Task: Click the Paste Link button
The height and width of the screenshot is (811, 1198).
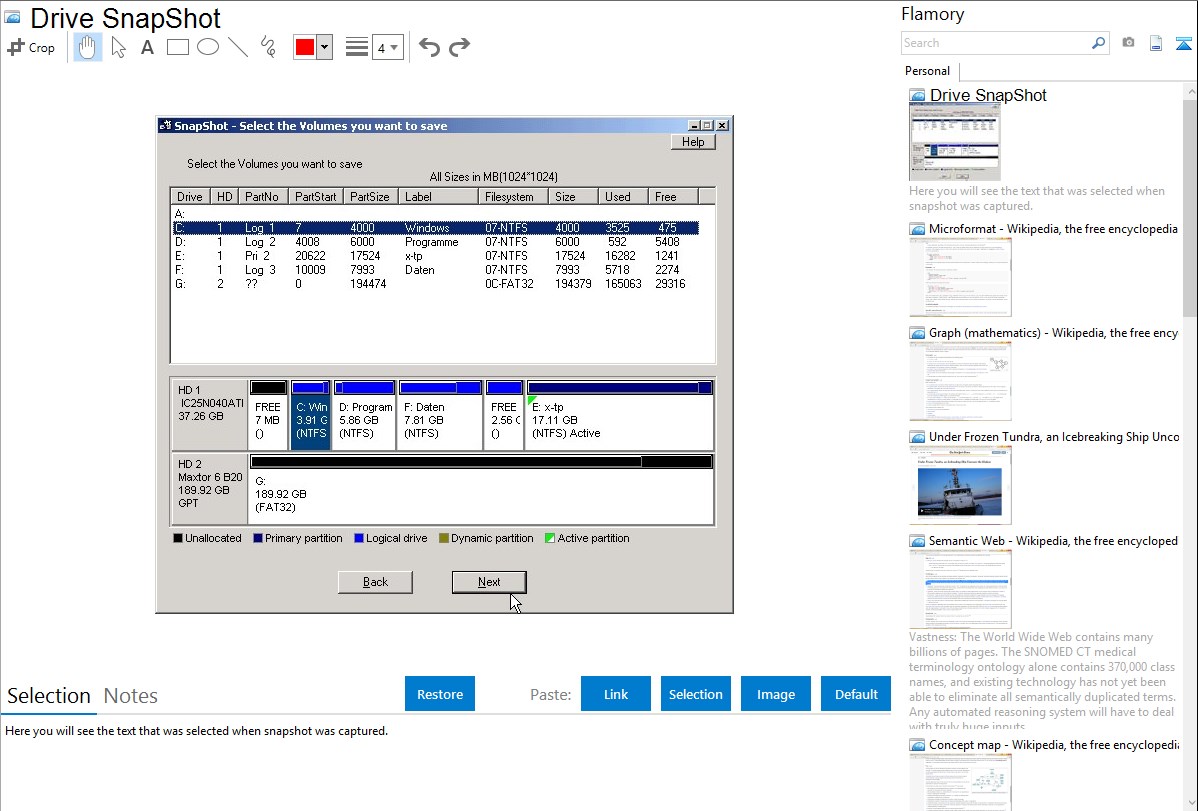Action: click(x=616, y=694)
